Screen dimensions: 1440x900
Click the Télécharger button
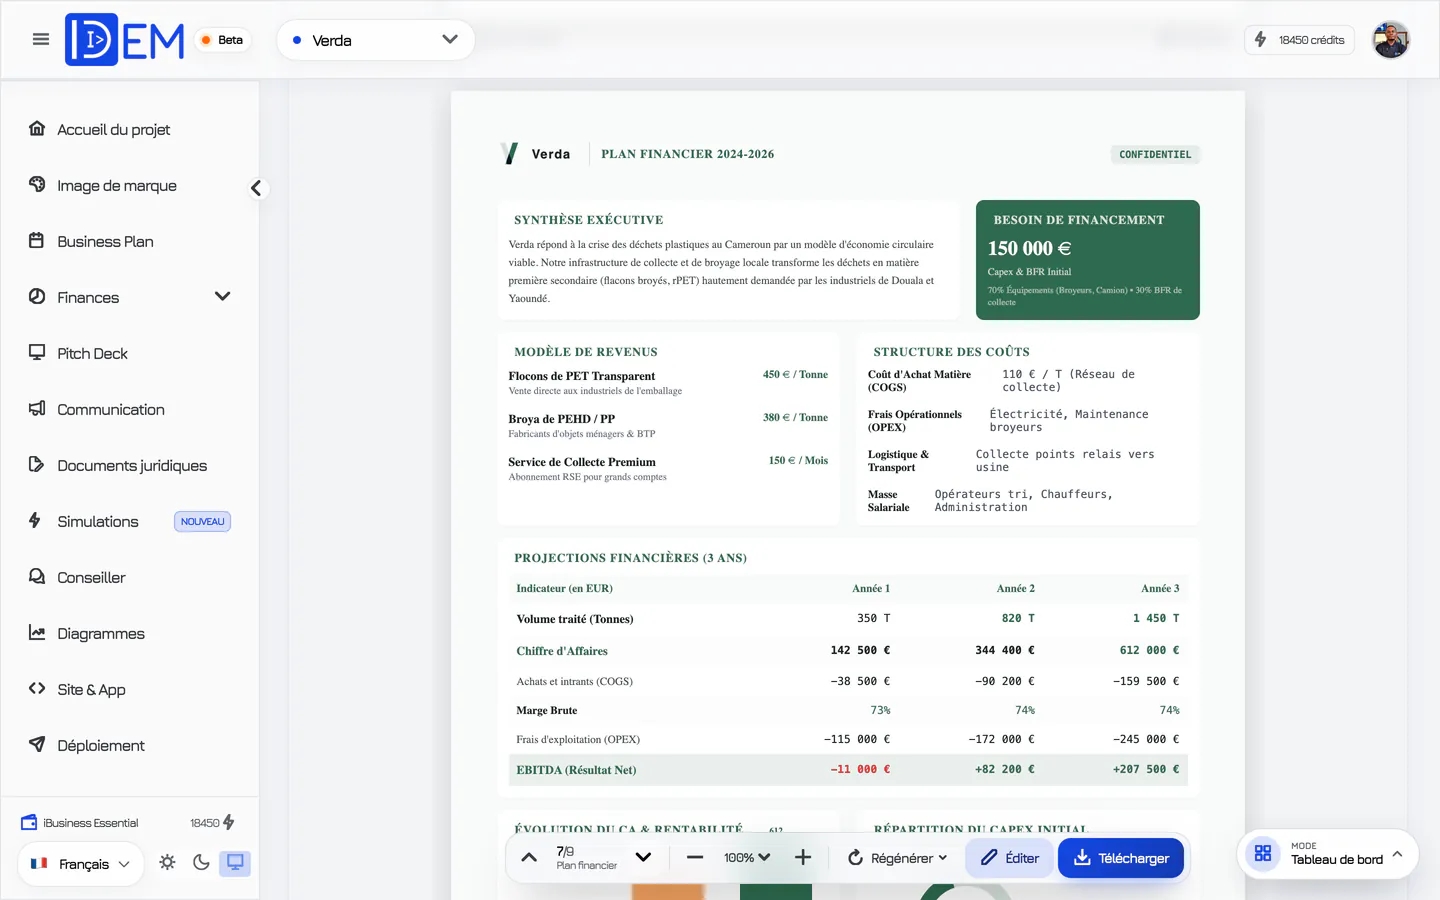tap(1121, 858)
